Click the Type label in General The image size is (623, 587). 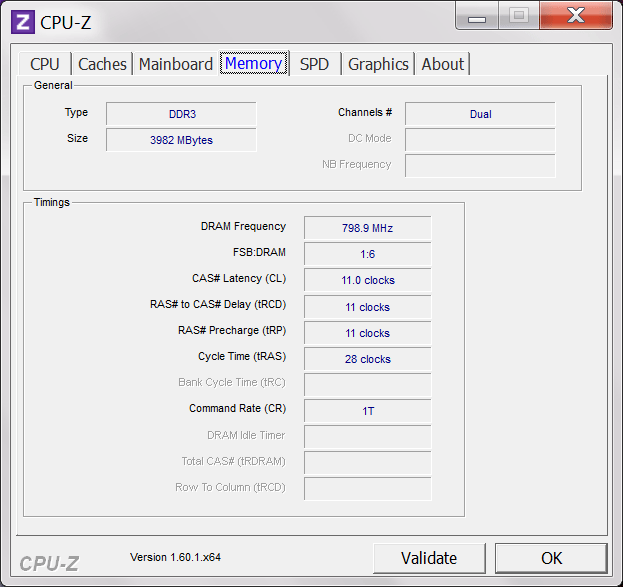(x=76, y=112)
